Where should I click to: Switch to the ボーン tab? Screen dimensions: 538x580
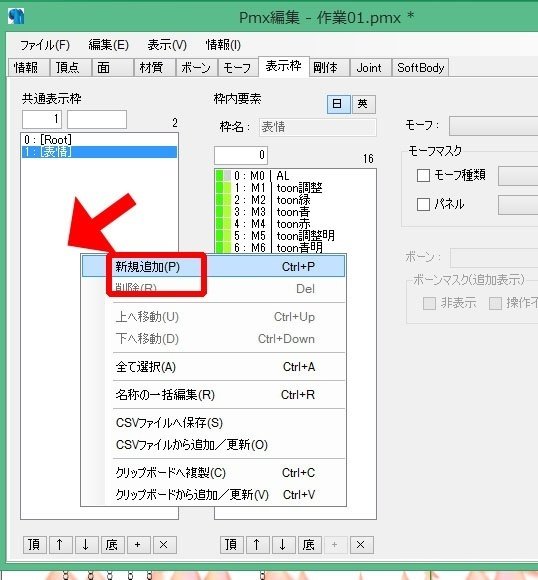point(196,68)
